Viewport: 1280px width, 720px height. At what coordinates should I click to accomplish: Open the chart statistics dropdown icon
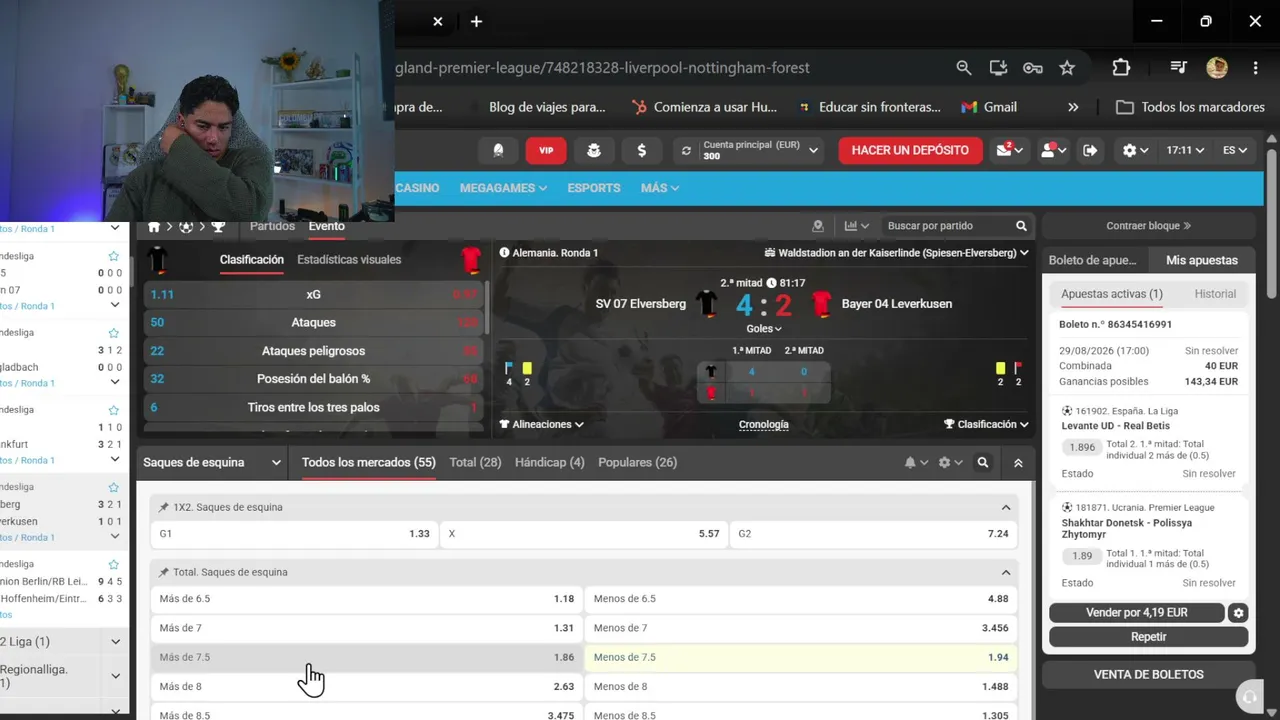click(857, 226)
